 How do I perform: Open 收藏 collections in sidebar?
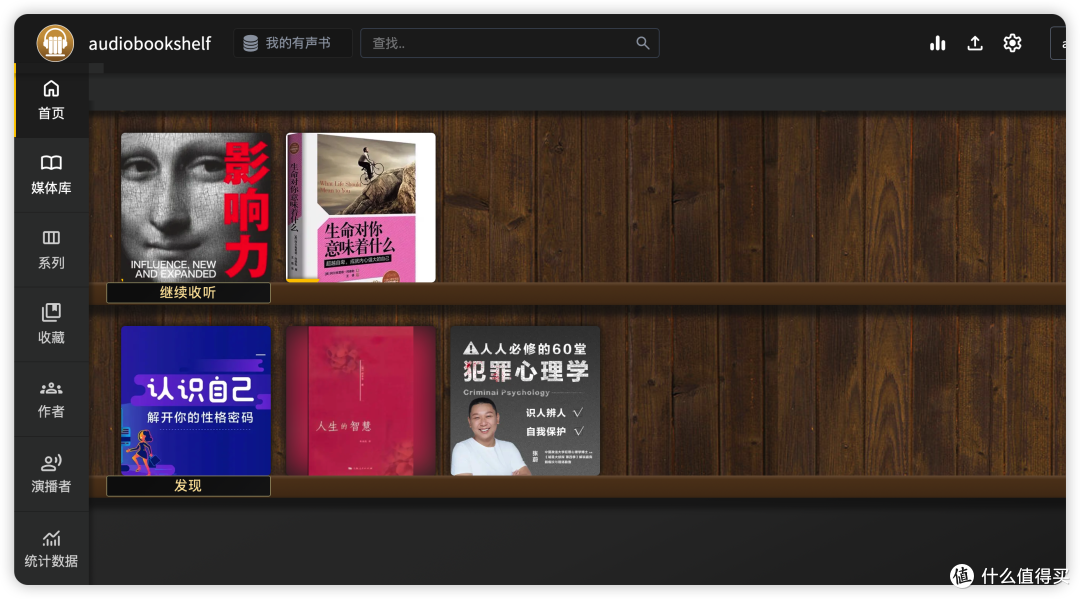[52, 324]
